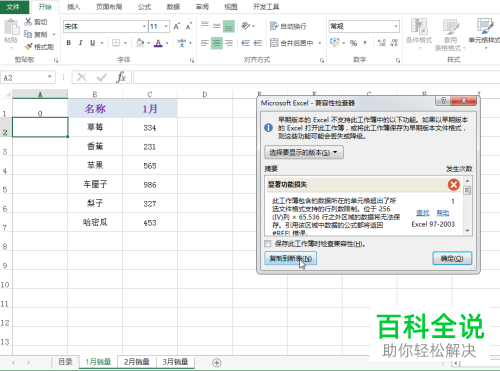
Task: Open Select Versions to Show (选择要显示的版本) dropdown
Action: pos(304,152)
